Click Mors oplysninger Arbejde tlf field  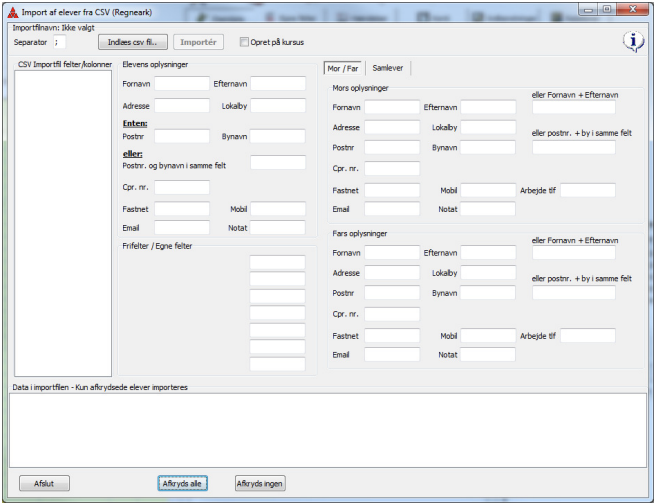click(588, 190)
